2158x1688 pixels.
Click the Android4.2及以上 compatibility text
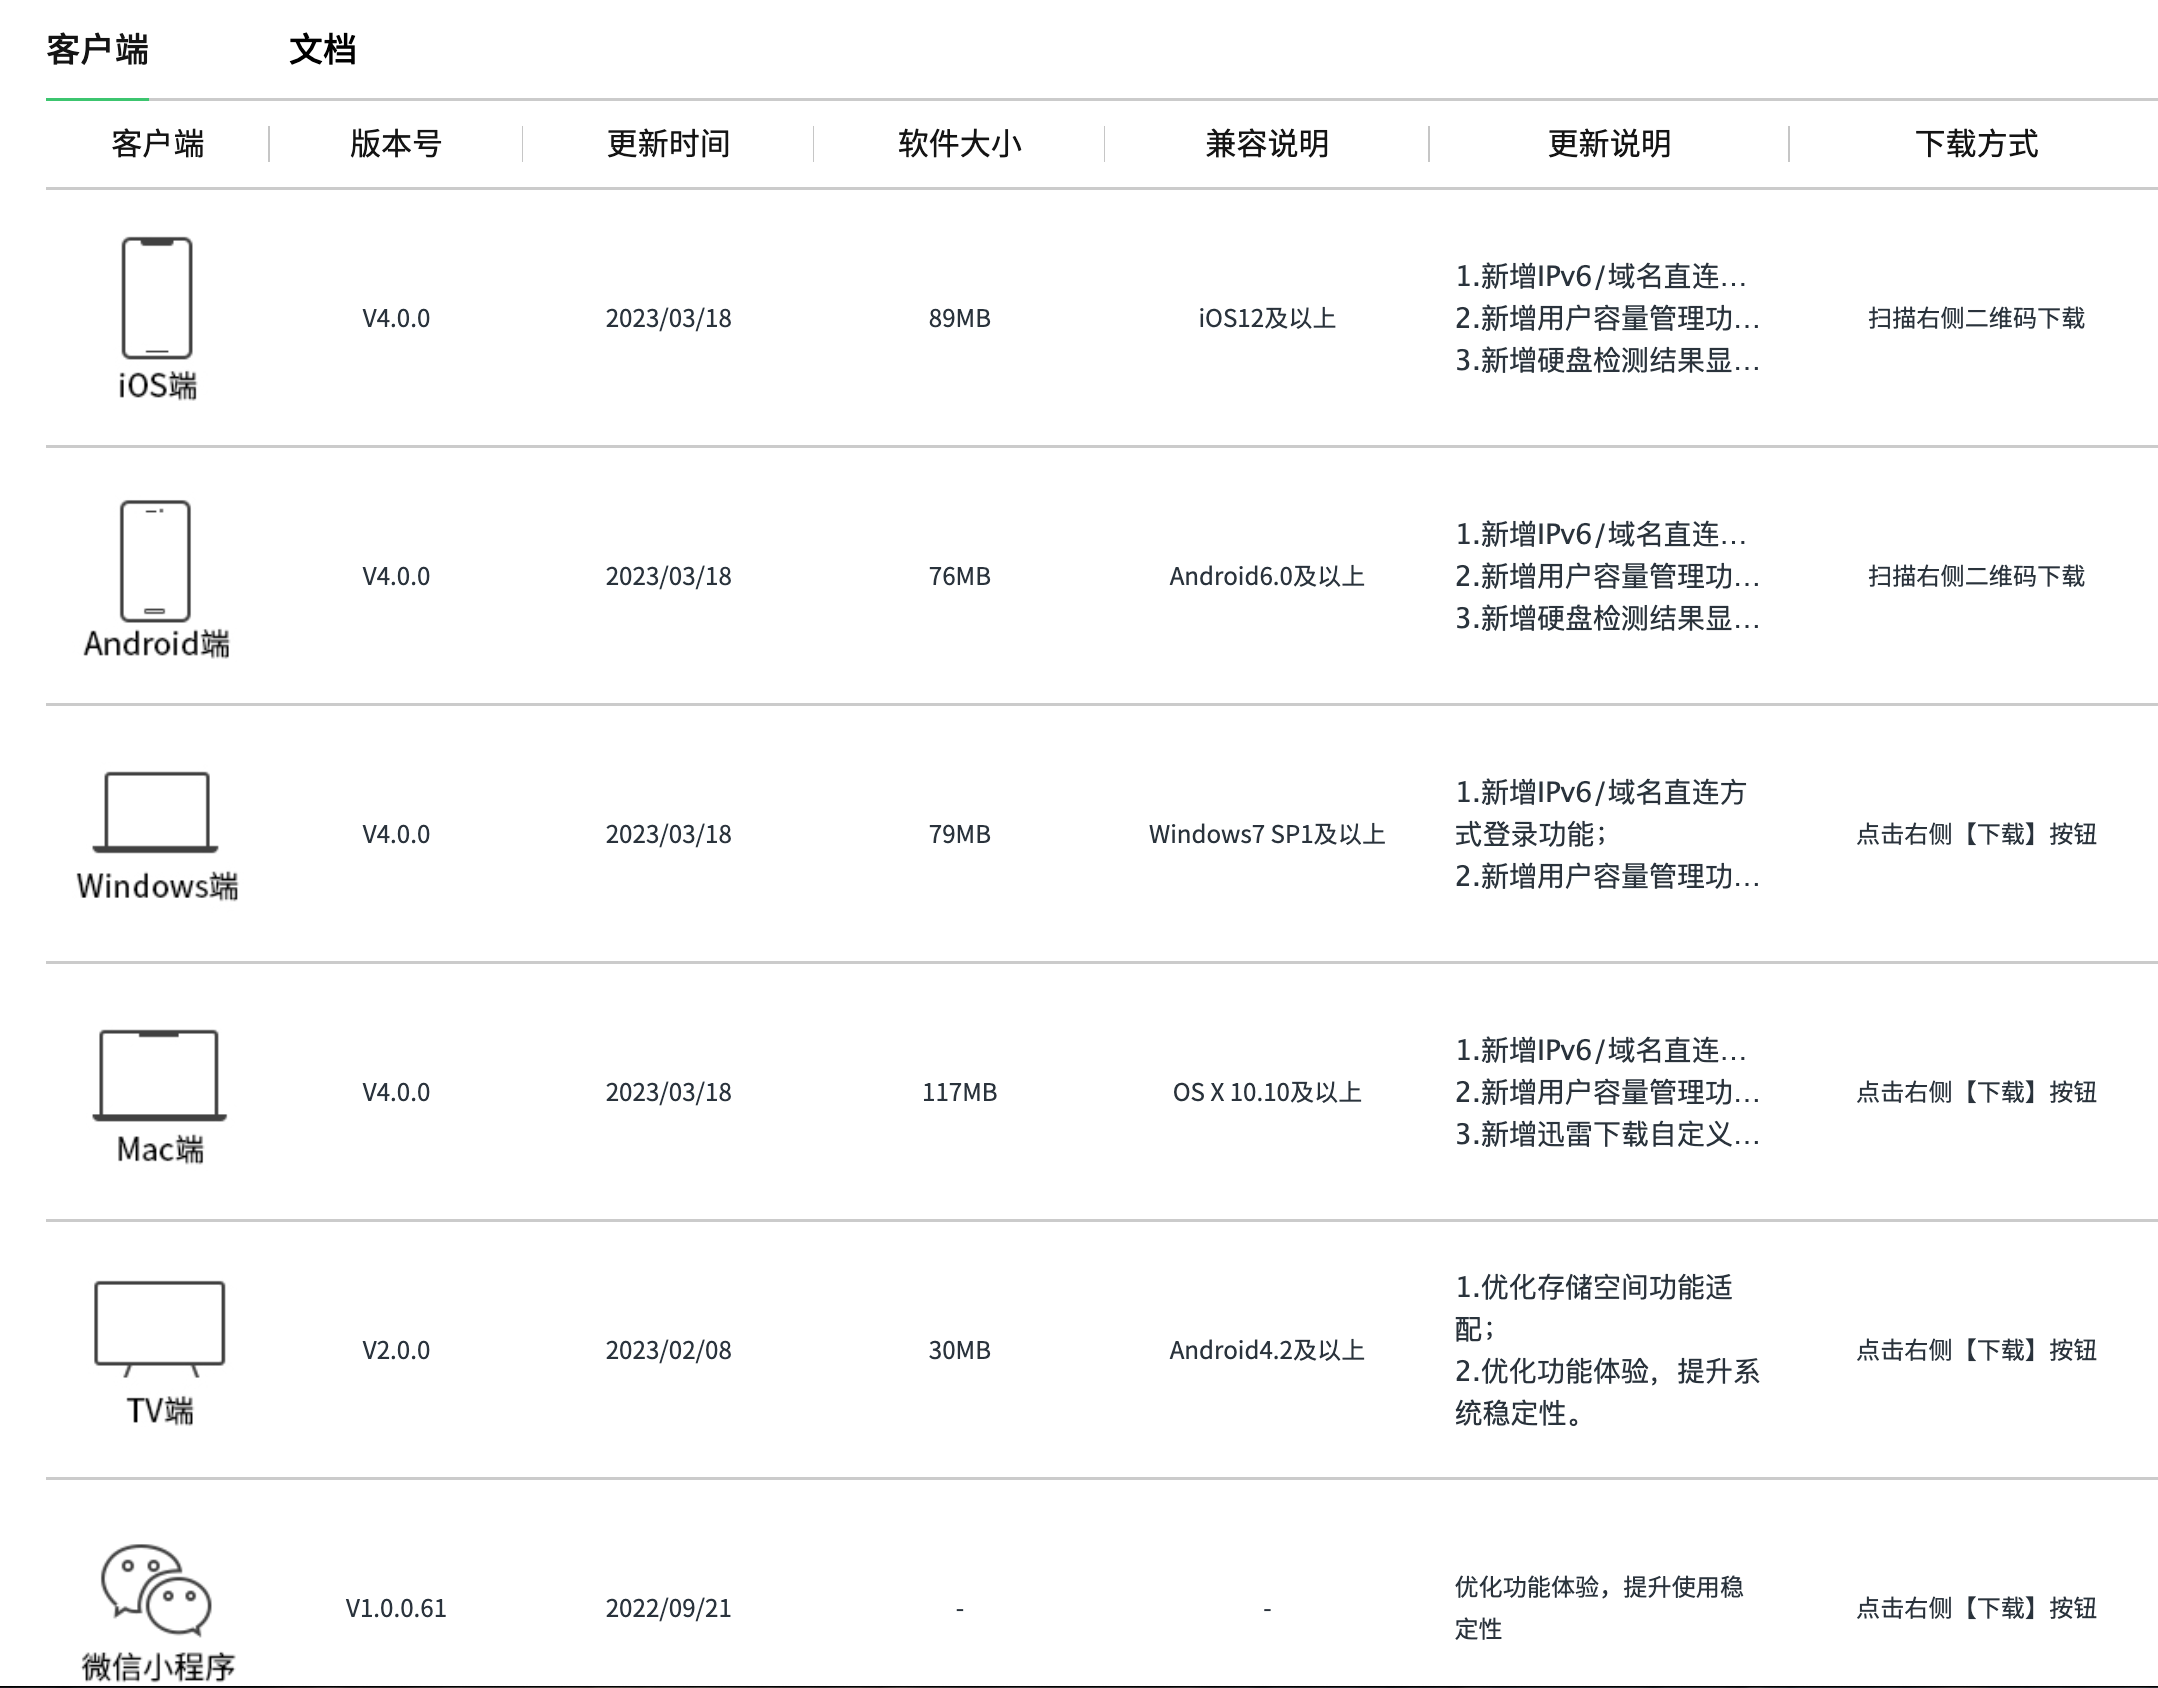[1267, 1351]
